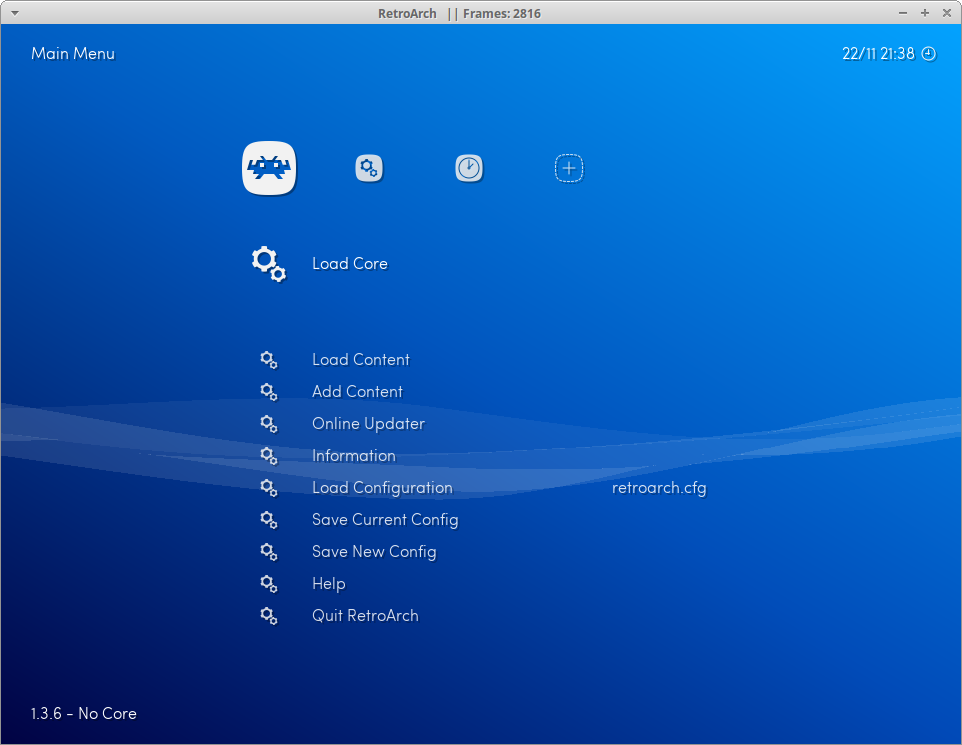Click the gear icon next to Quit RetroArch

268,615
